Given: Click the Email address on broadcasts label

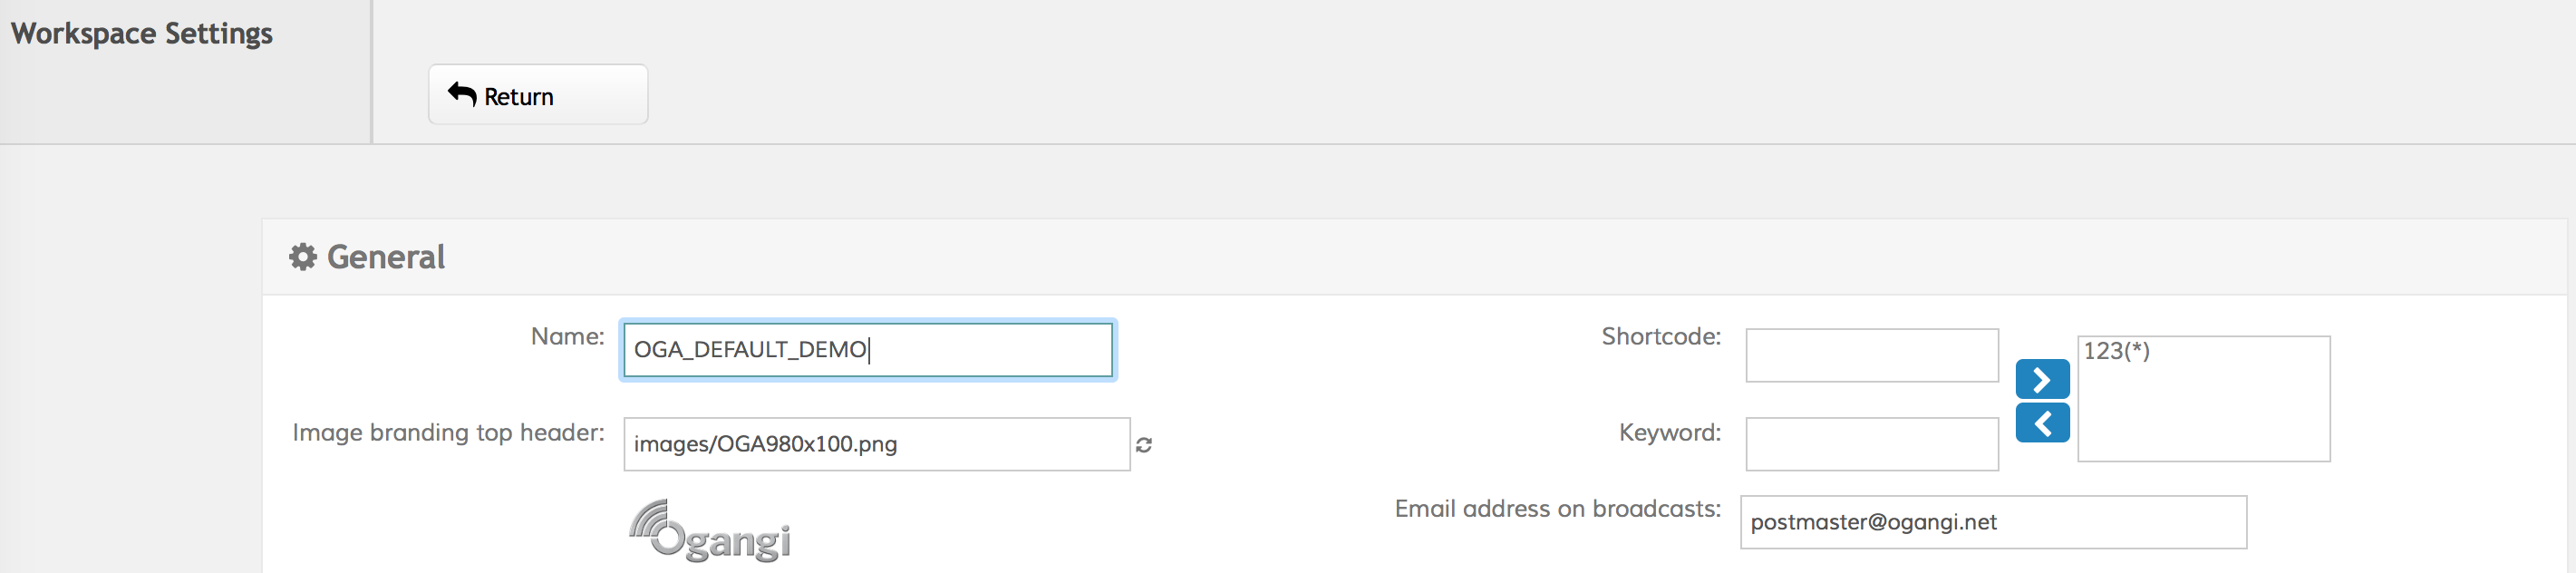Looking at the screenshot, I should coord(1557,509).
